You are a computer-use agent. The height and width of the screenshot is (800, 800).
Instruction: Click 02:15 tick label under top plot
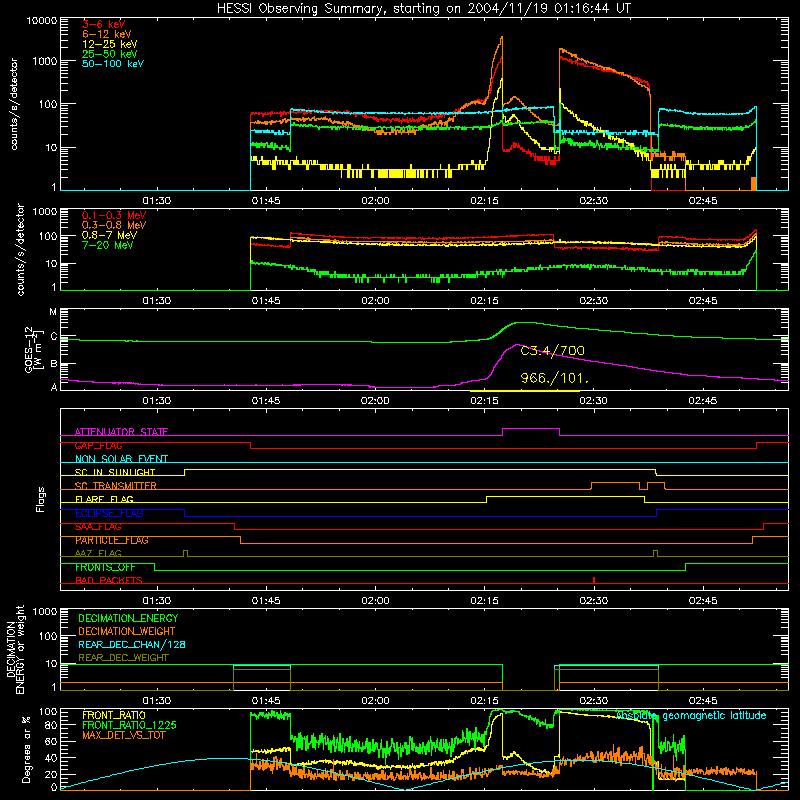point(484,201)
